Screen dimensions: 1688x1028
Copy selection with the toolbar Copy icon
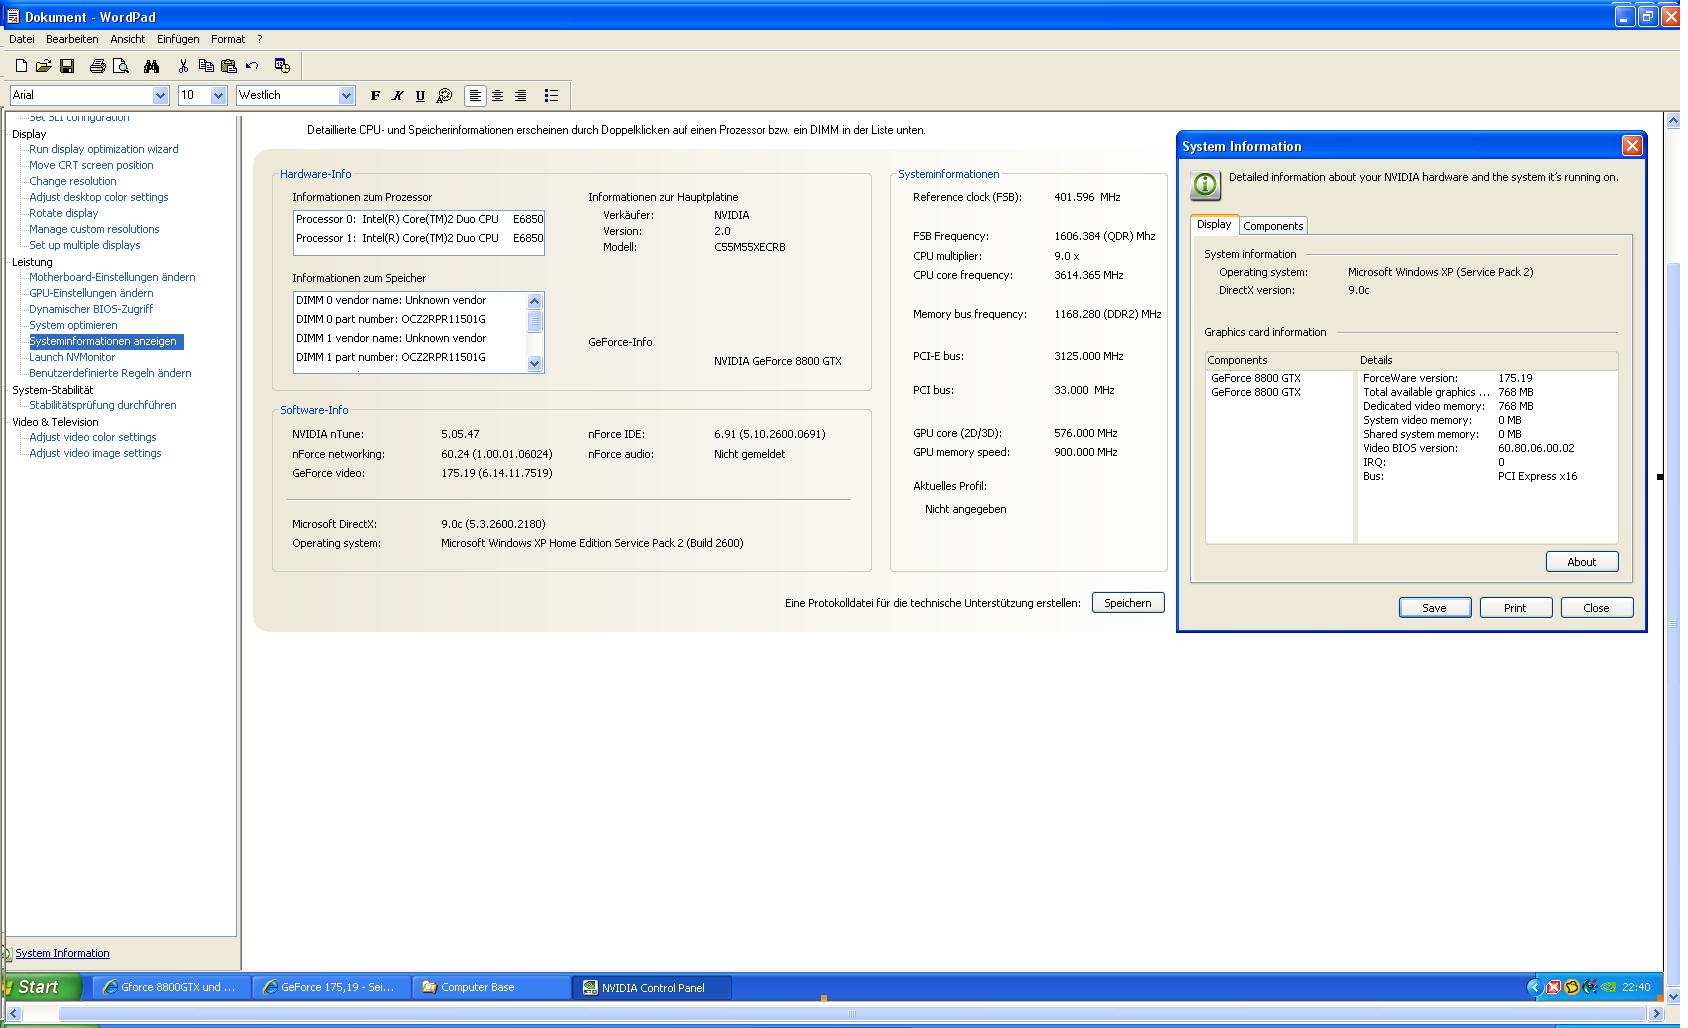tap(206, 66)
